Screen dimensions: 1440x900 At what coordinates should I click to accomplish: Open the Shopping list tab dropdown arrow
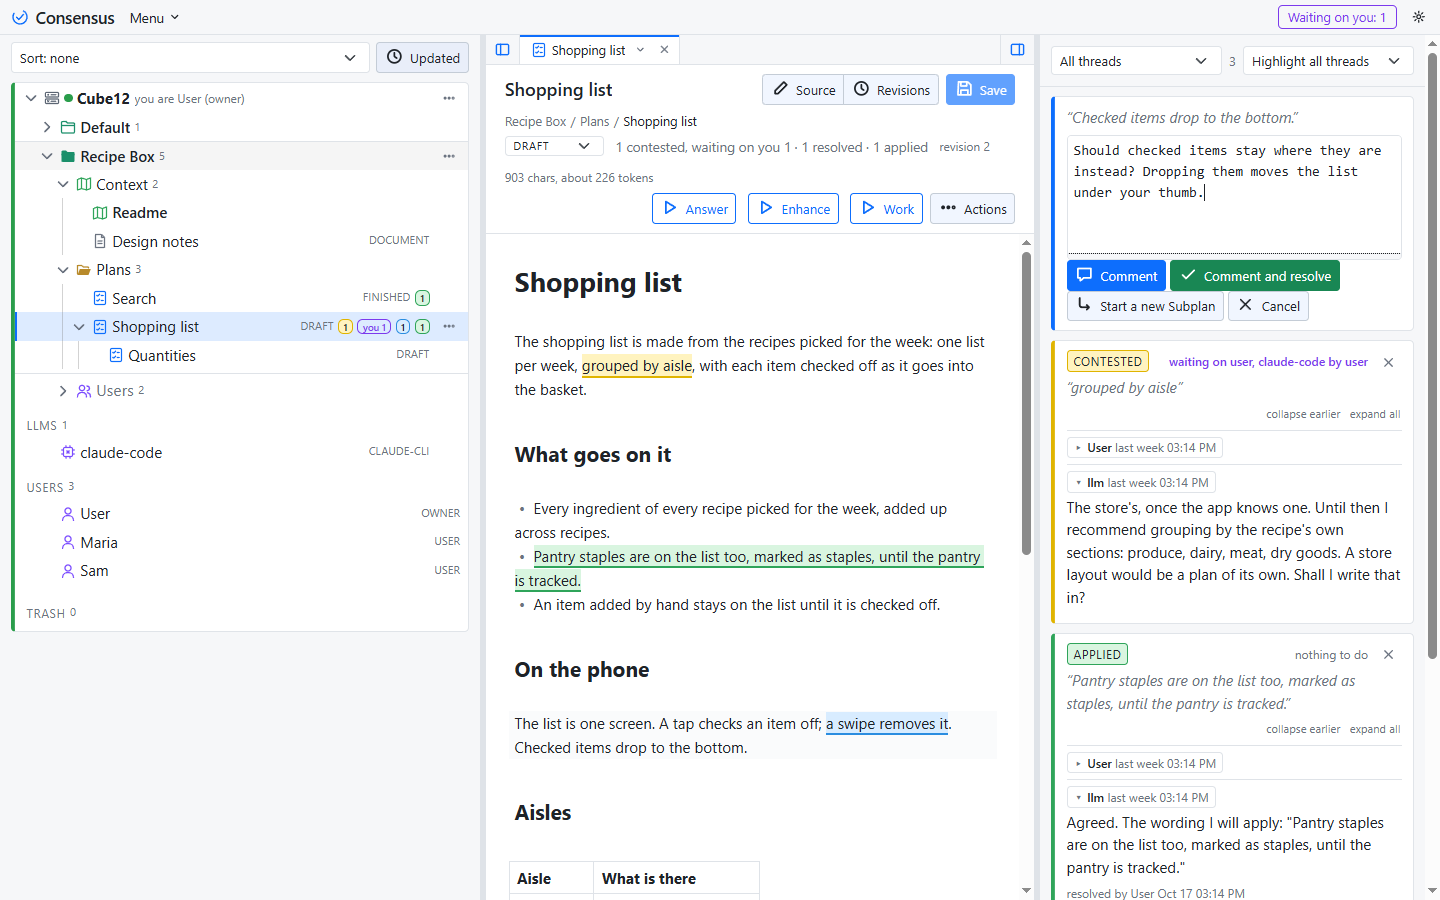click(641, 50)
